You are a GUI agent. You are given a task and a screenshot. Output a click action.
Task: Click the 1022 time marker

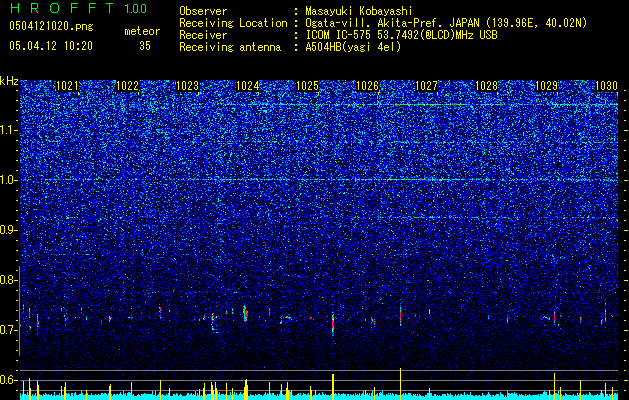click(x=128, y=86)
